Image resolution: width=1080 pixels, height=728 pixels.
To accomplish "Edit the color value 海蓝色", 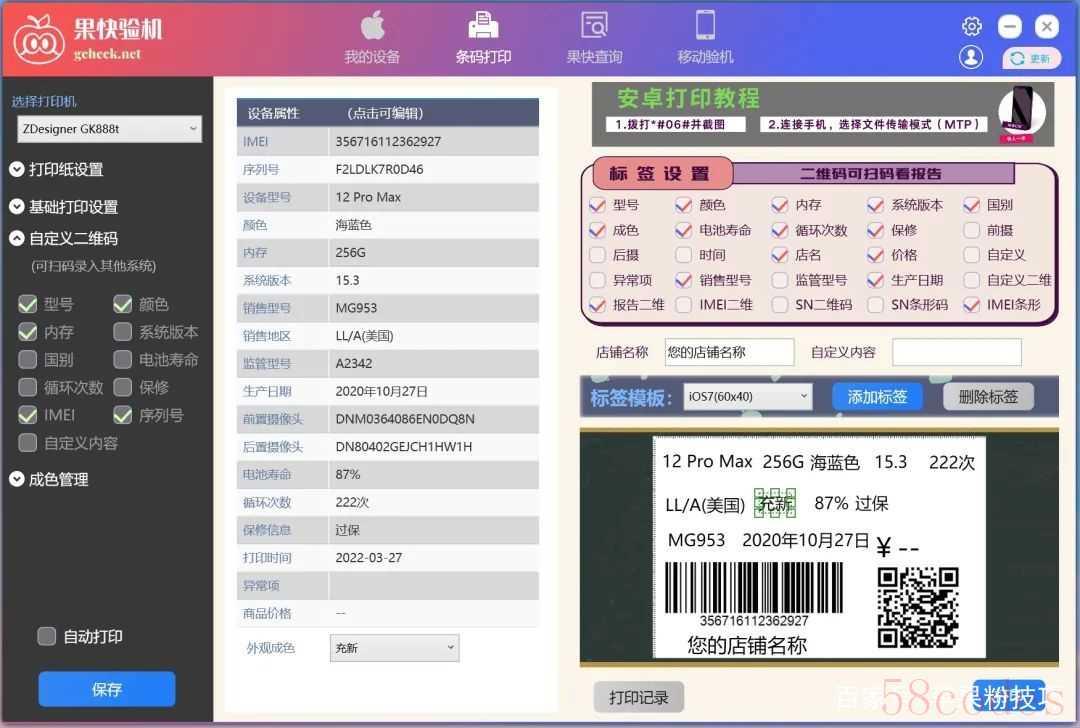I will click(433, 225).
